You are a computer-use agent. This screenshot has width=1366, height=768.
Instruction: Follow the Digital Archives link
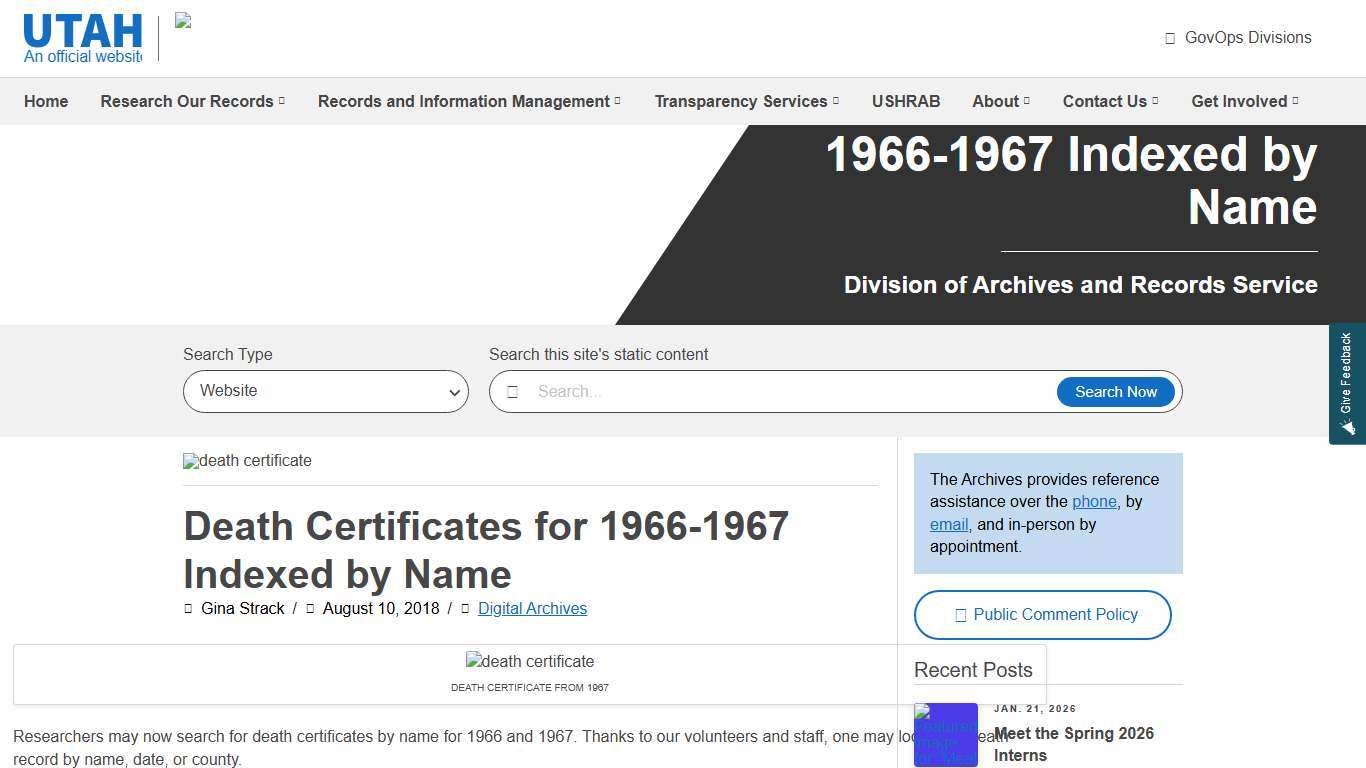coord(532,608)
